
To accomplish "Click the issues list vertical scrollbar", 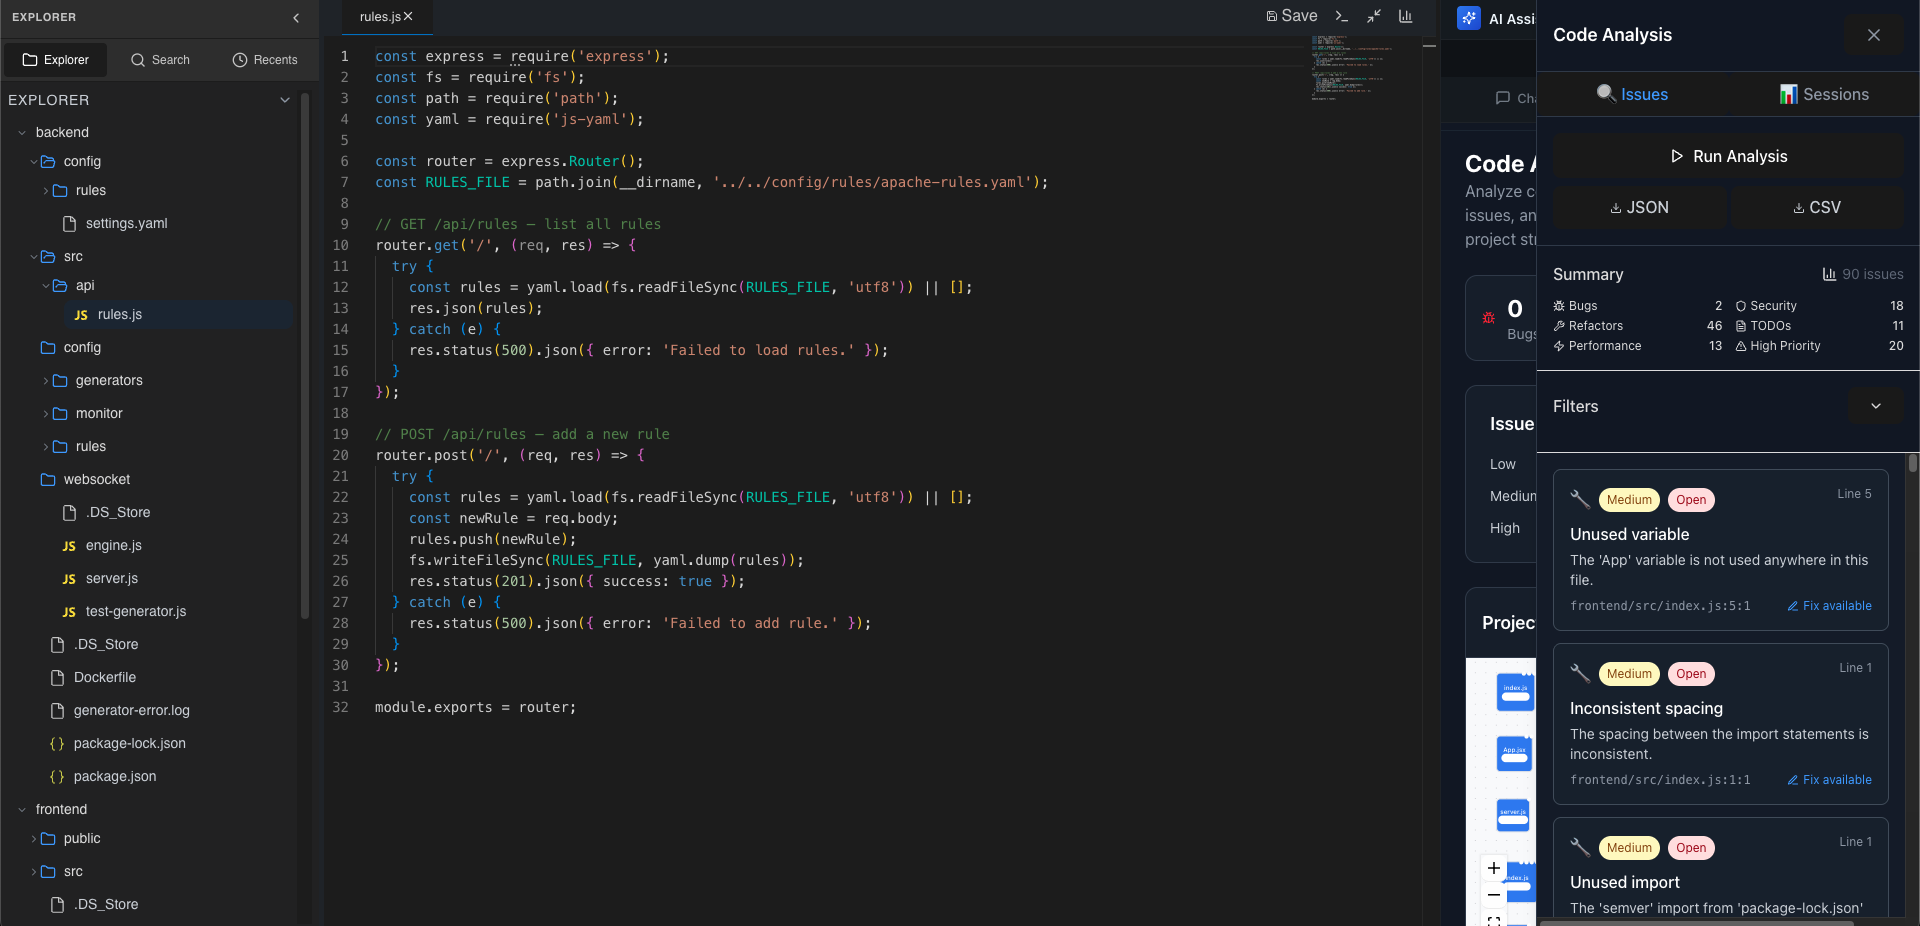I will tap(1912, 462).
